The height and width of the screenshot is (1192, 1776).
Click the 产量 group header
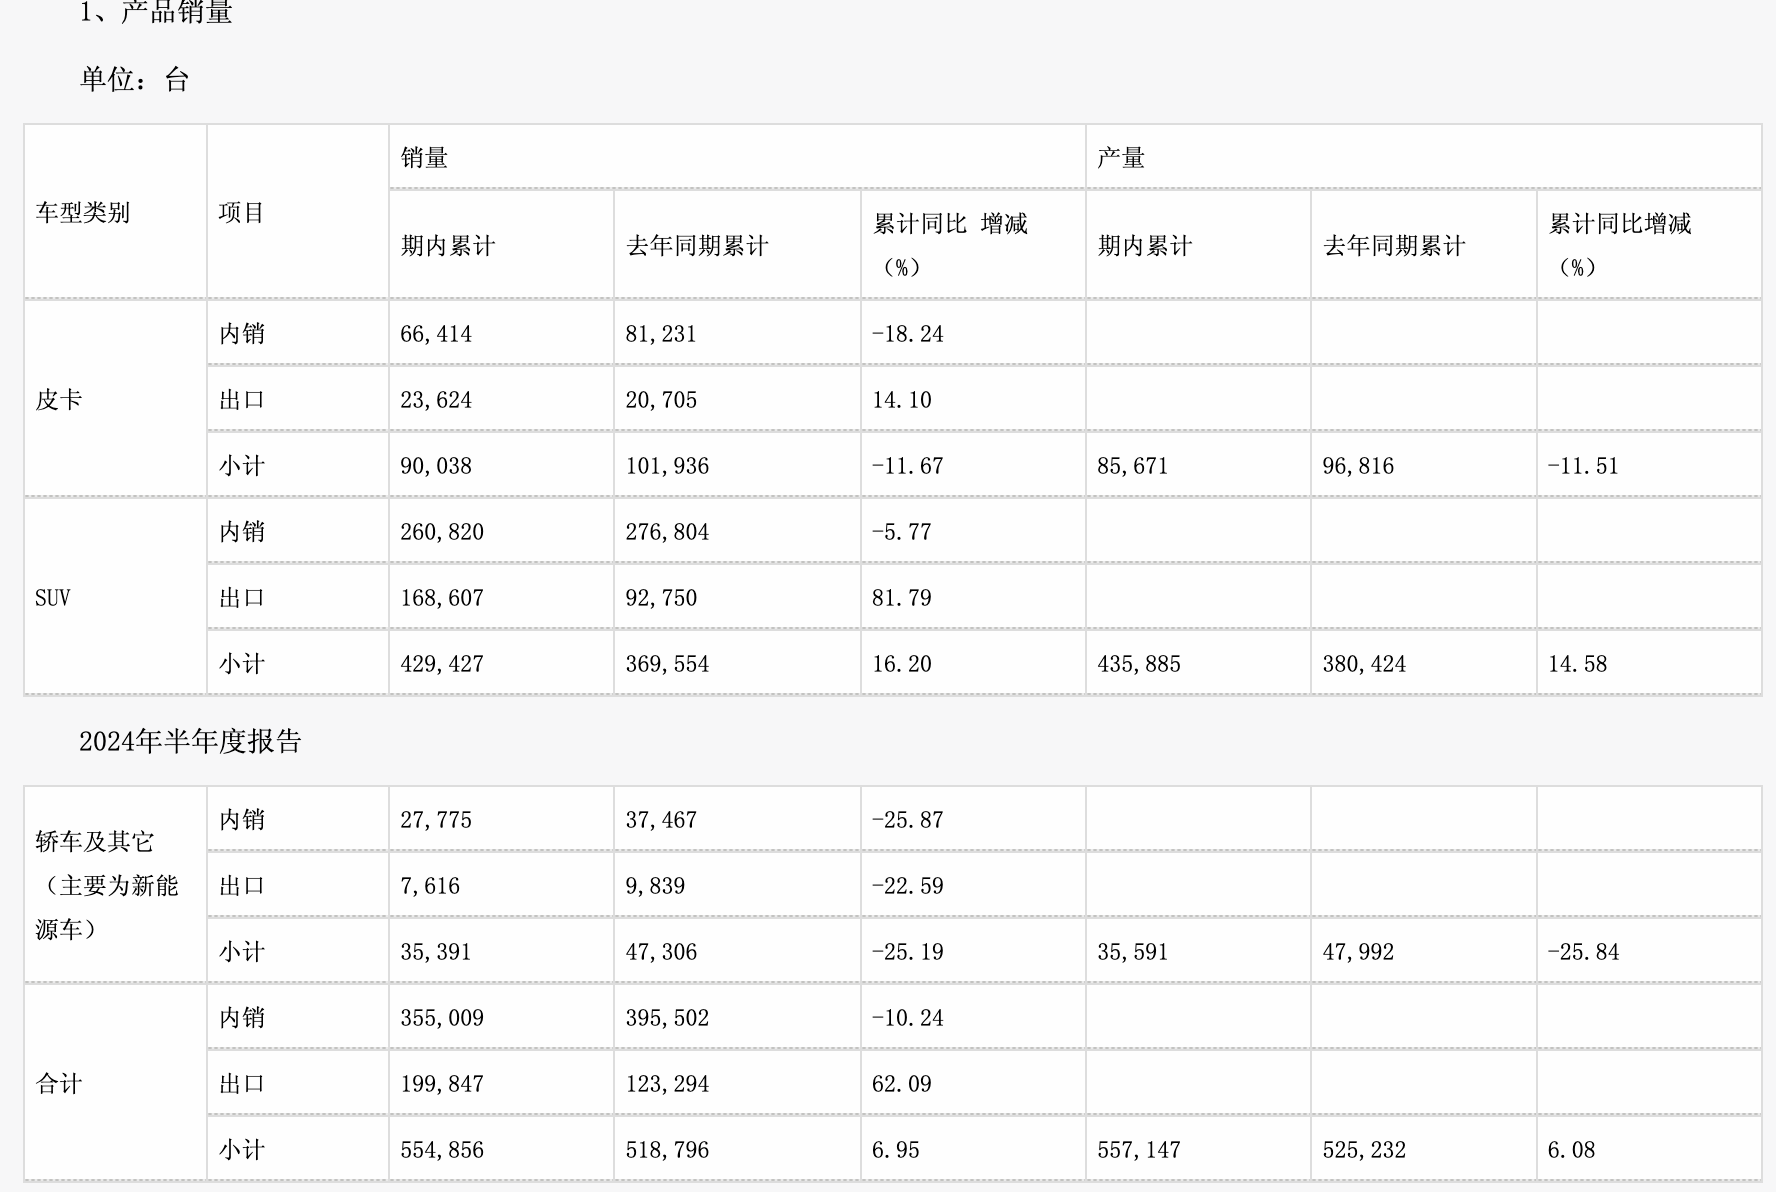[1121, 158]
